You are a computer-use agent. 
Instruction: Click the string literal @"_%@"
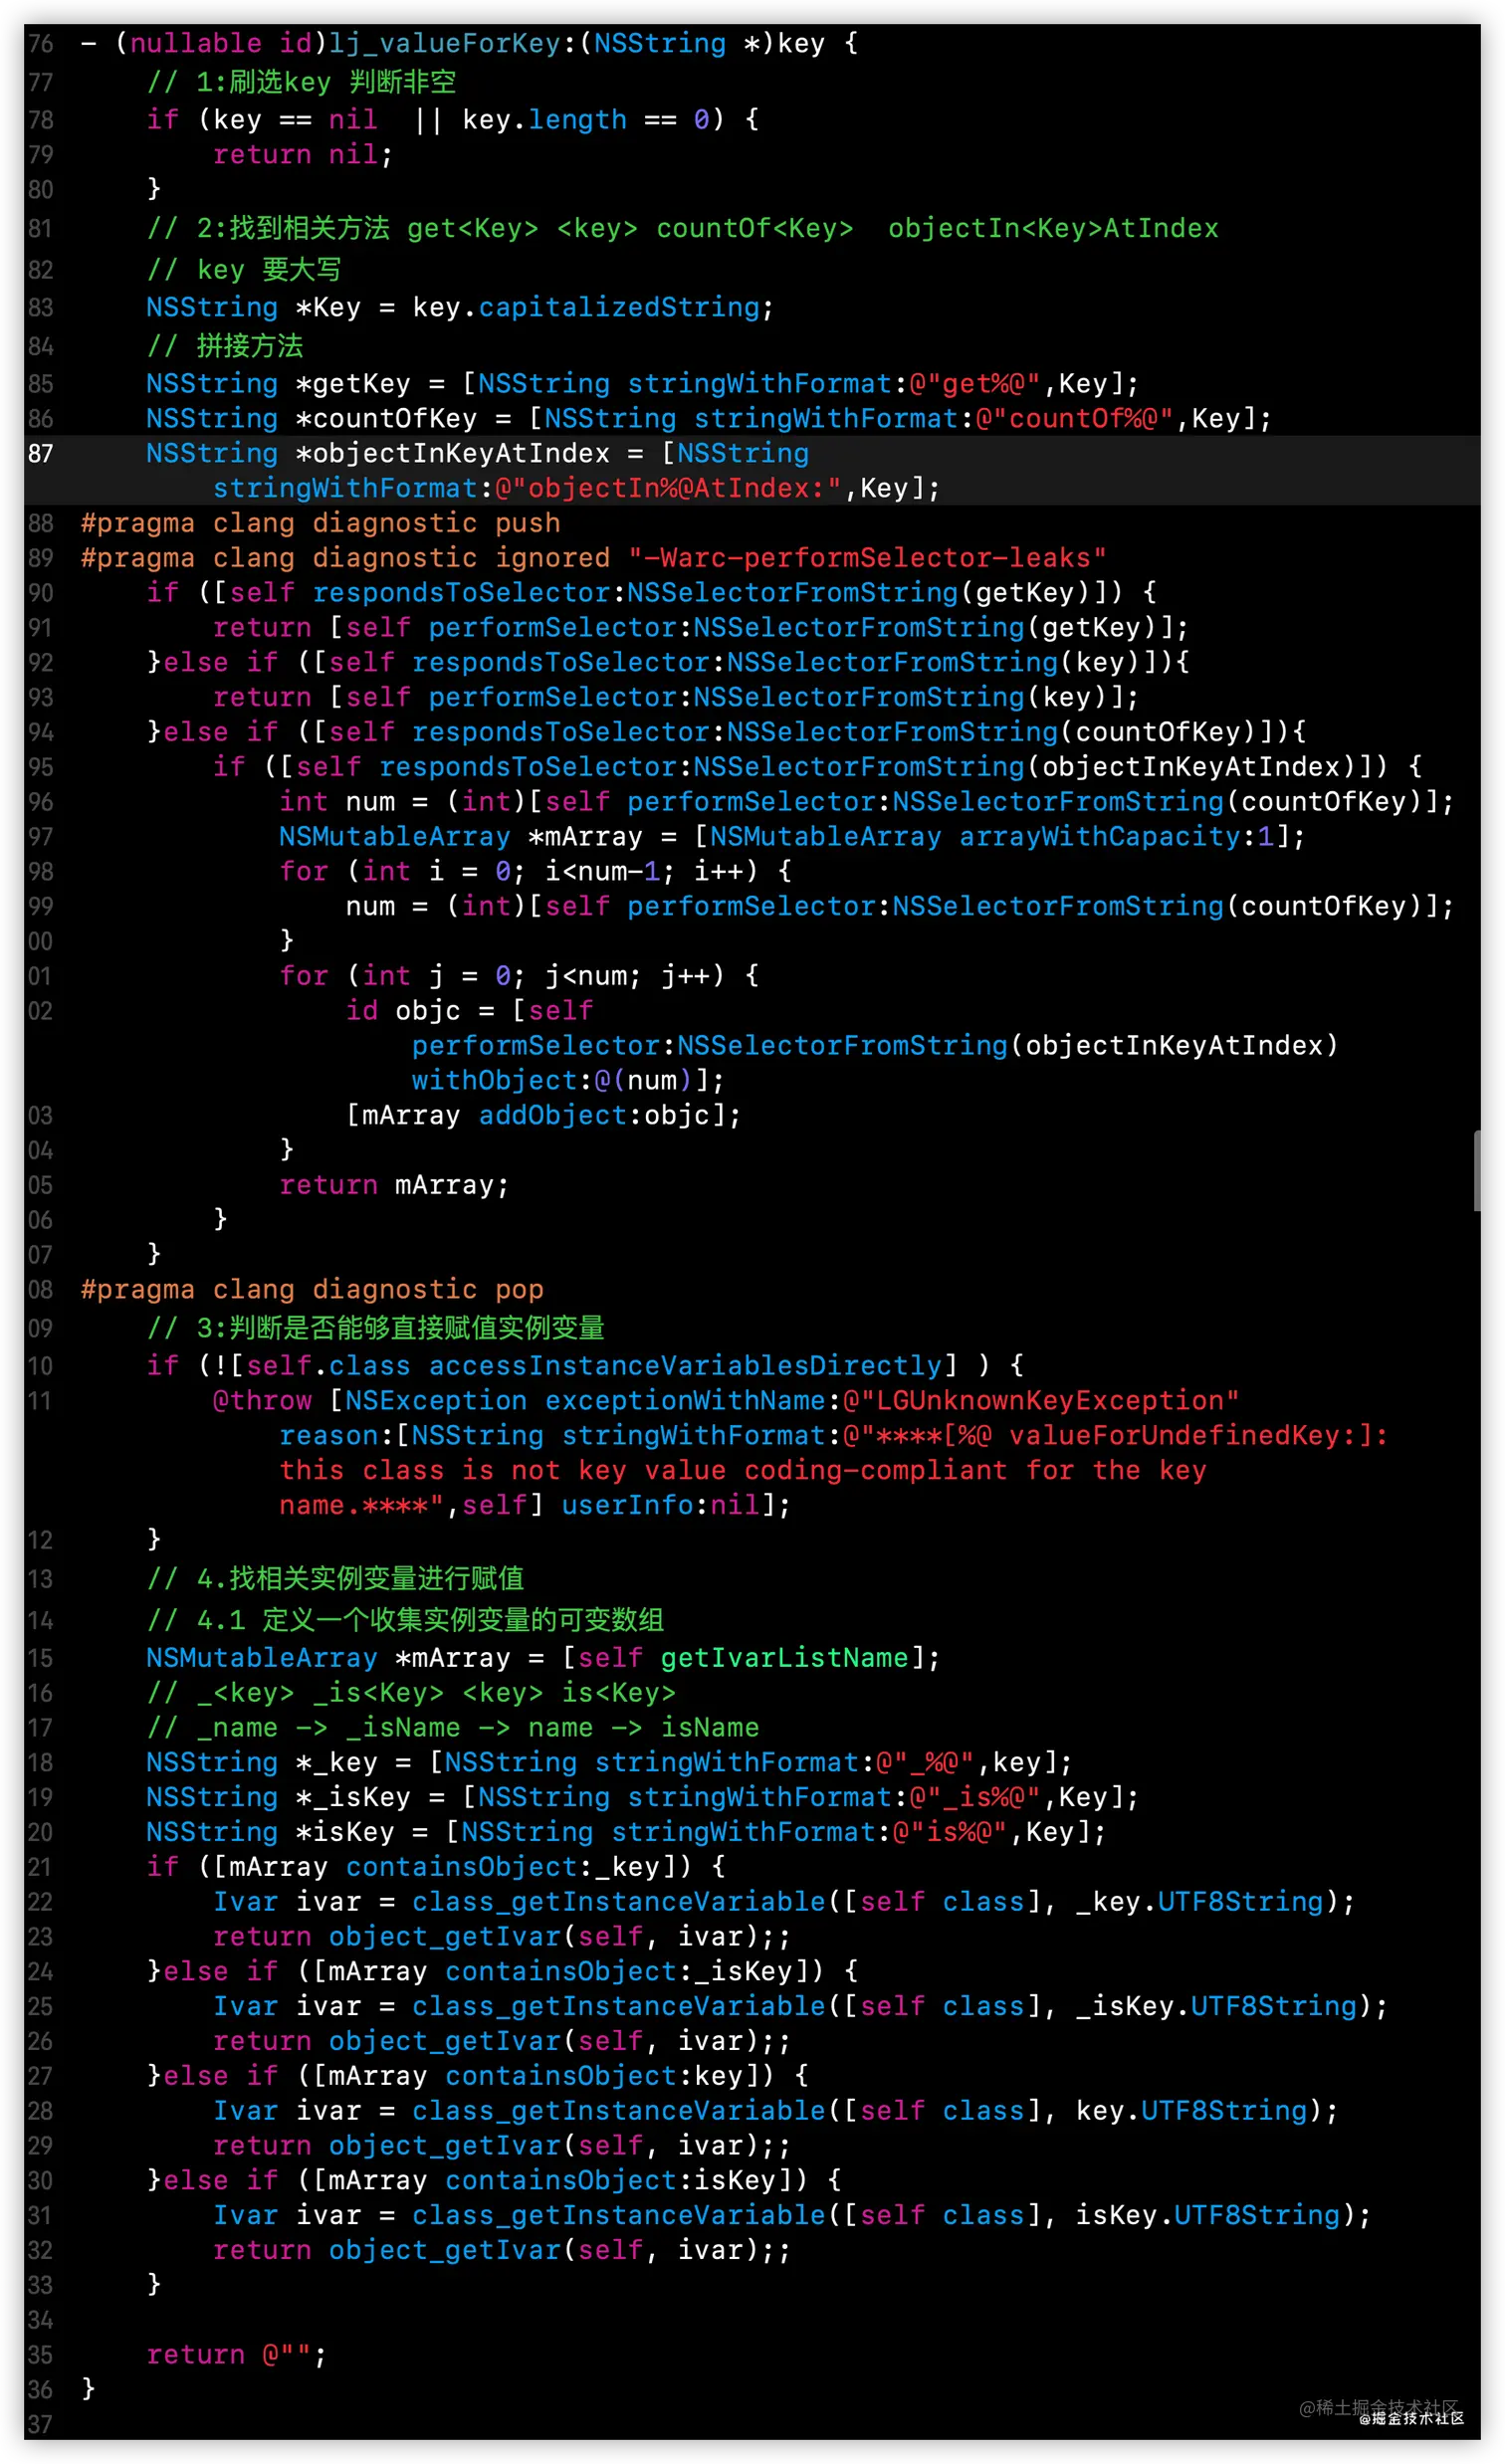pos(925,1762)
